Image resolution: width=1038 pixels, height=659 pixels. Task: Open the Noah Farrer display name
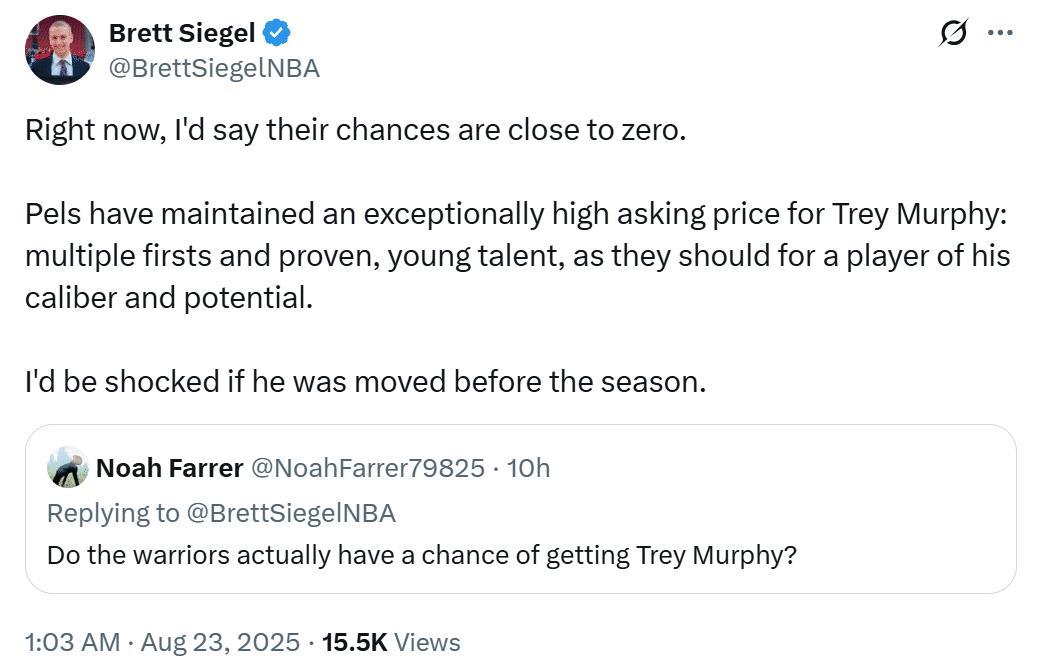(169, 467)
